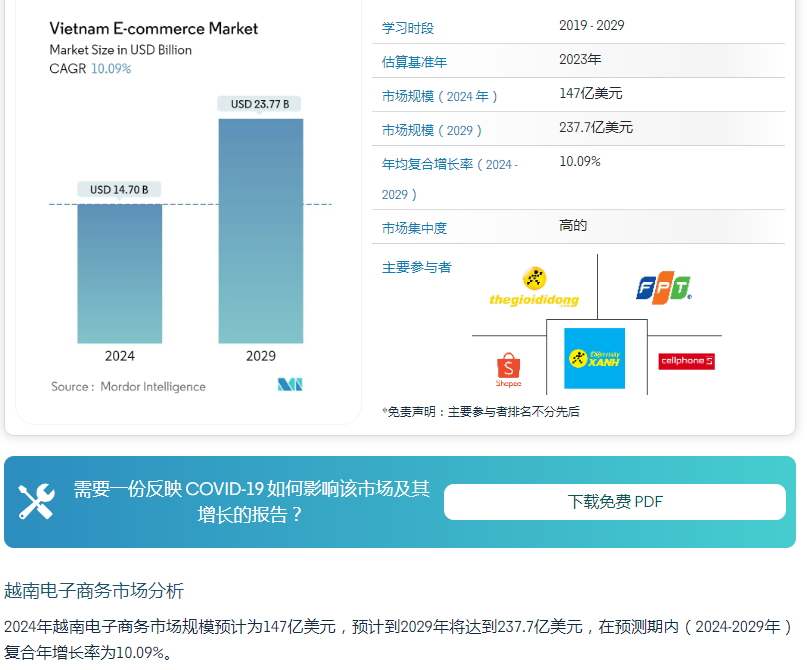The height and width of the screenshot is (670, 807).
Task: Click the 越南电子商务市场分析 heading
Action: [94, 591]
